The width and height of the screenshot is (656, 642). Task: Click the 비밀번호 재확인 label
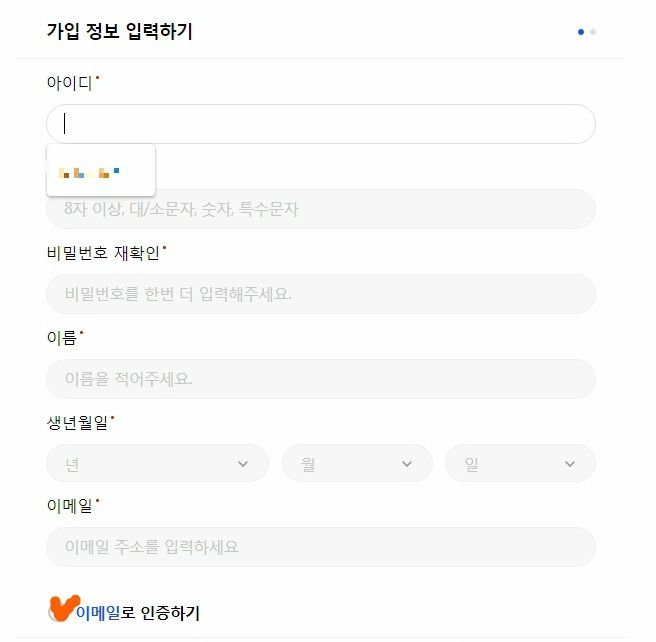point(103,253)
